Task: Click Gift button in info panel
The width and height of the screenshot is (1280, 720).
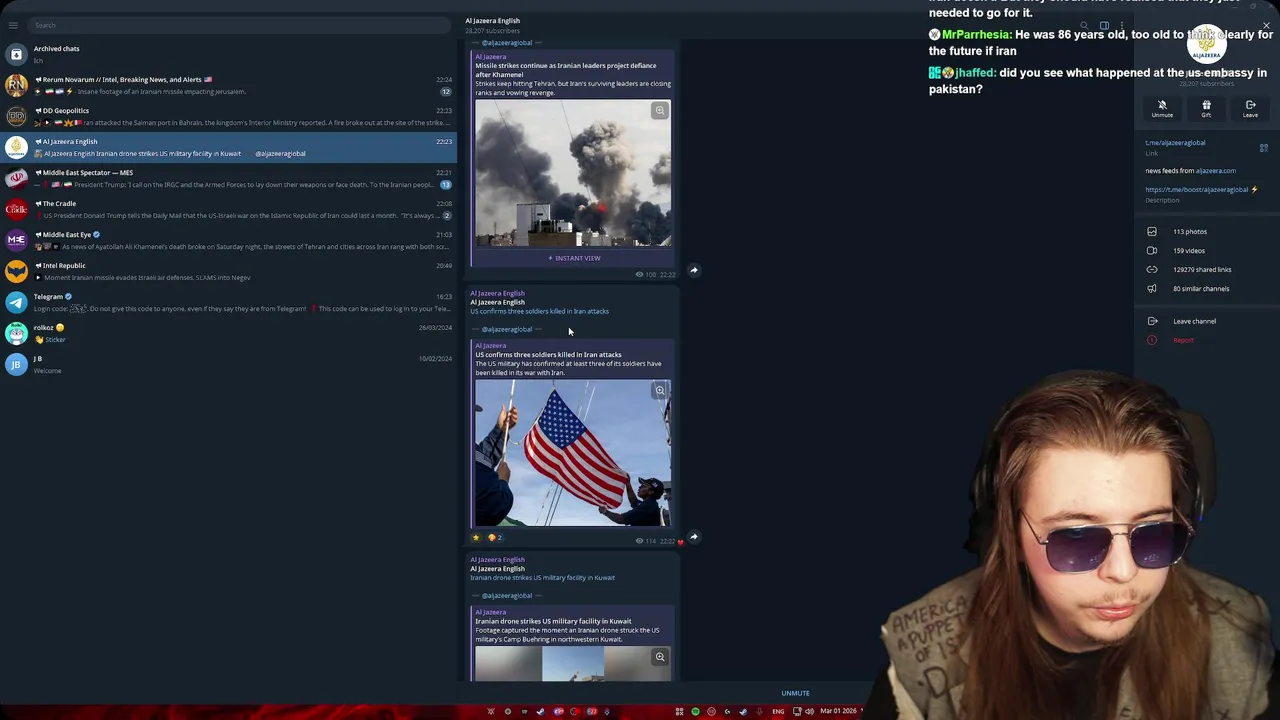Action: [1206, 108]
